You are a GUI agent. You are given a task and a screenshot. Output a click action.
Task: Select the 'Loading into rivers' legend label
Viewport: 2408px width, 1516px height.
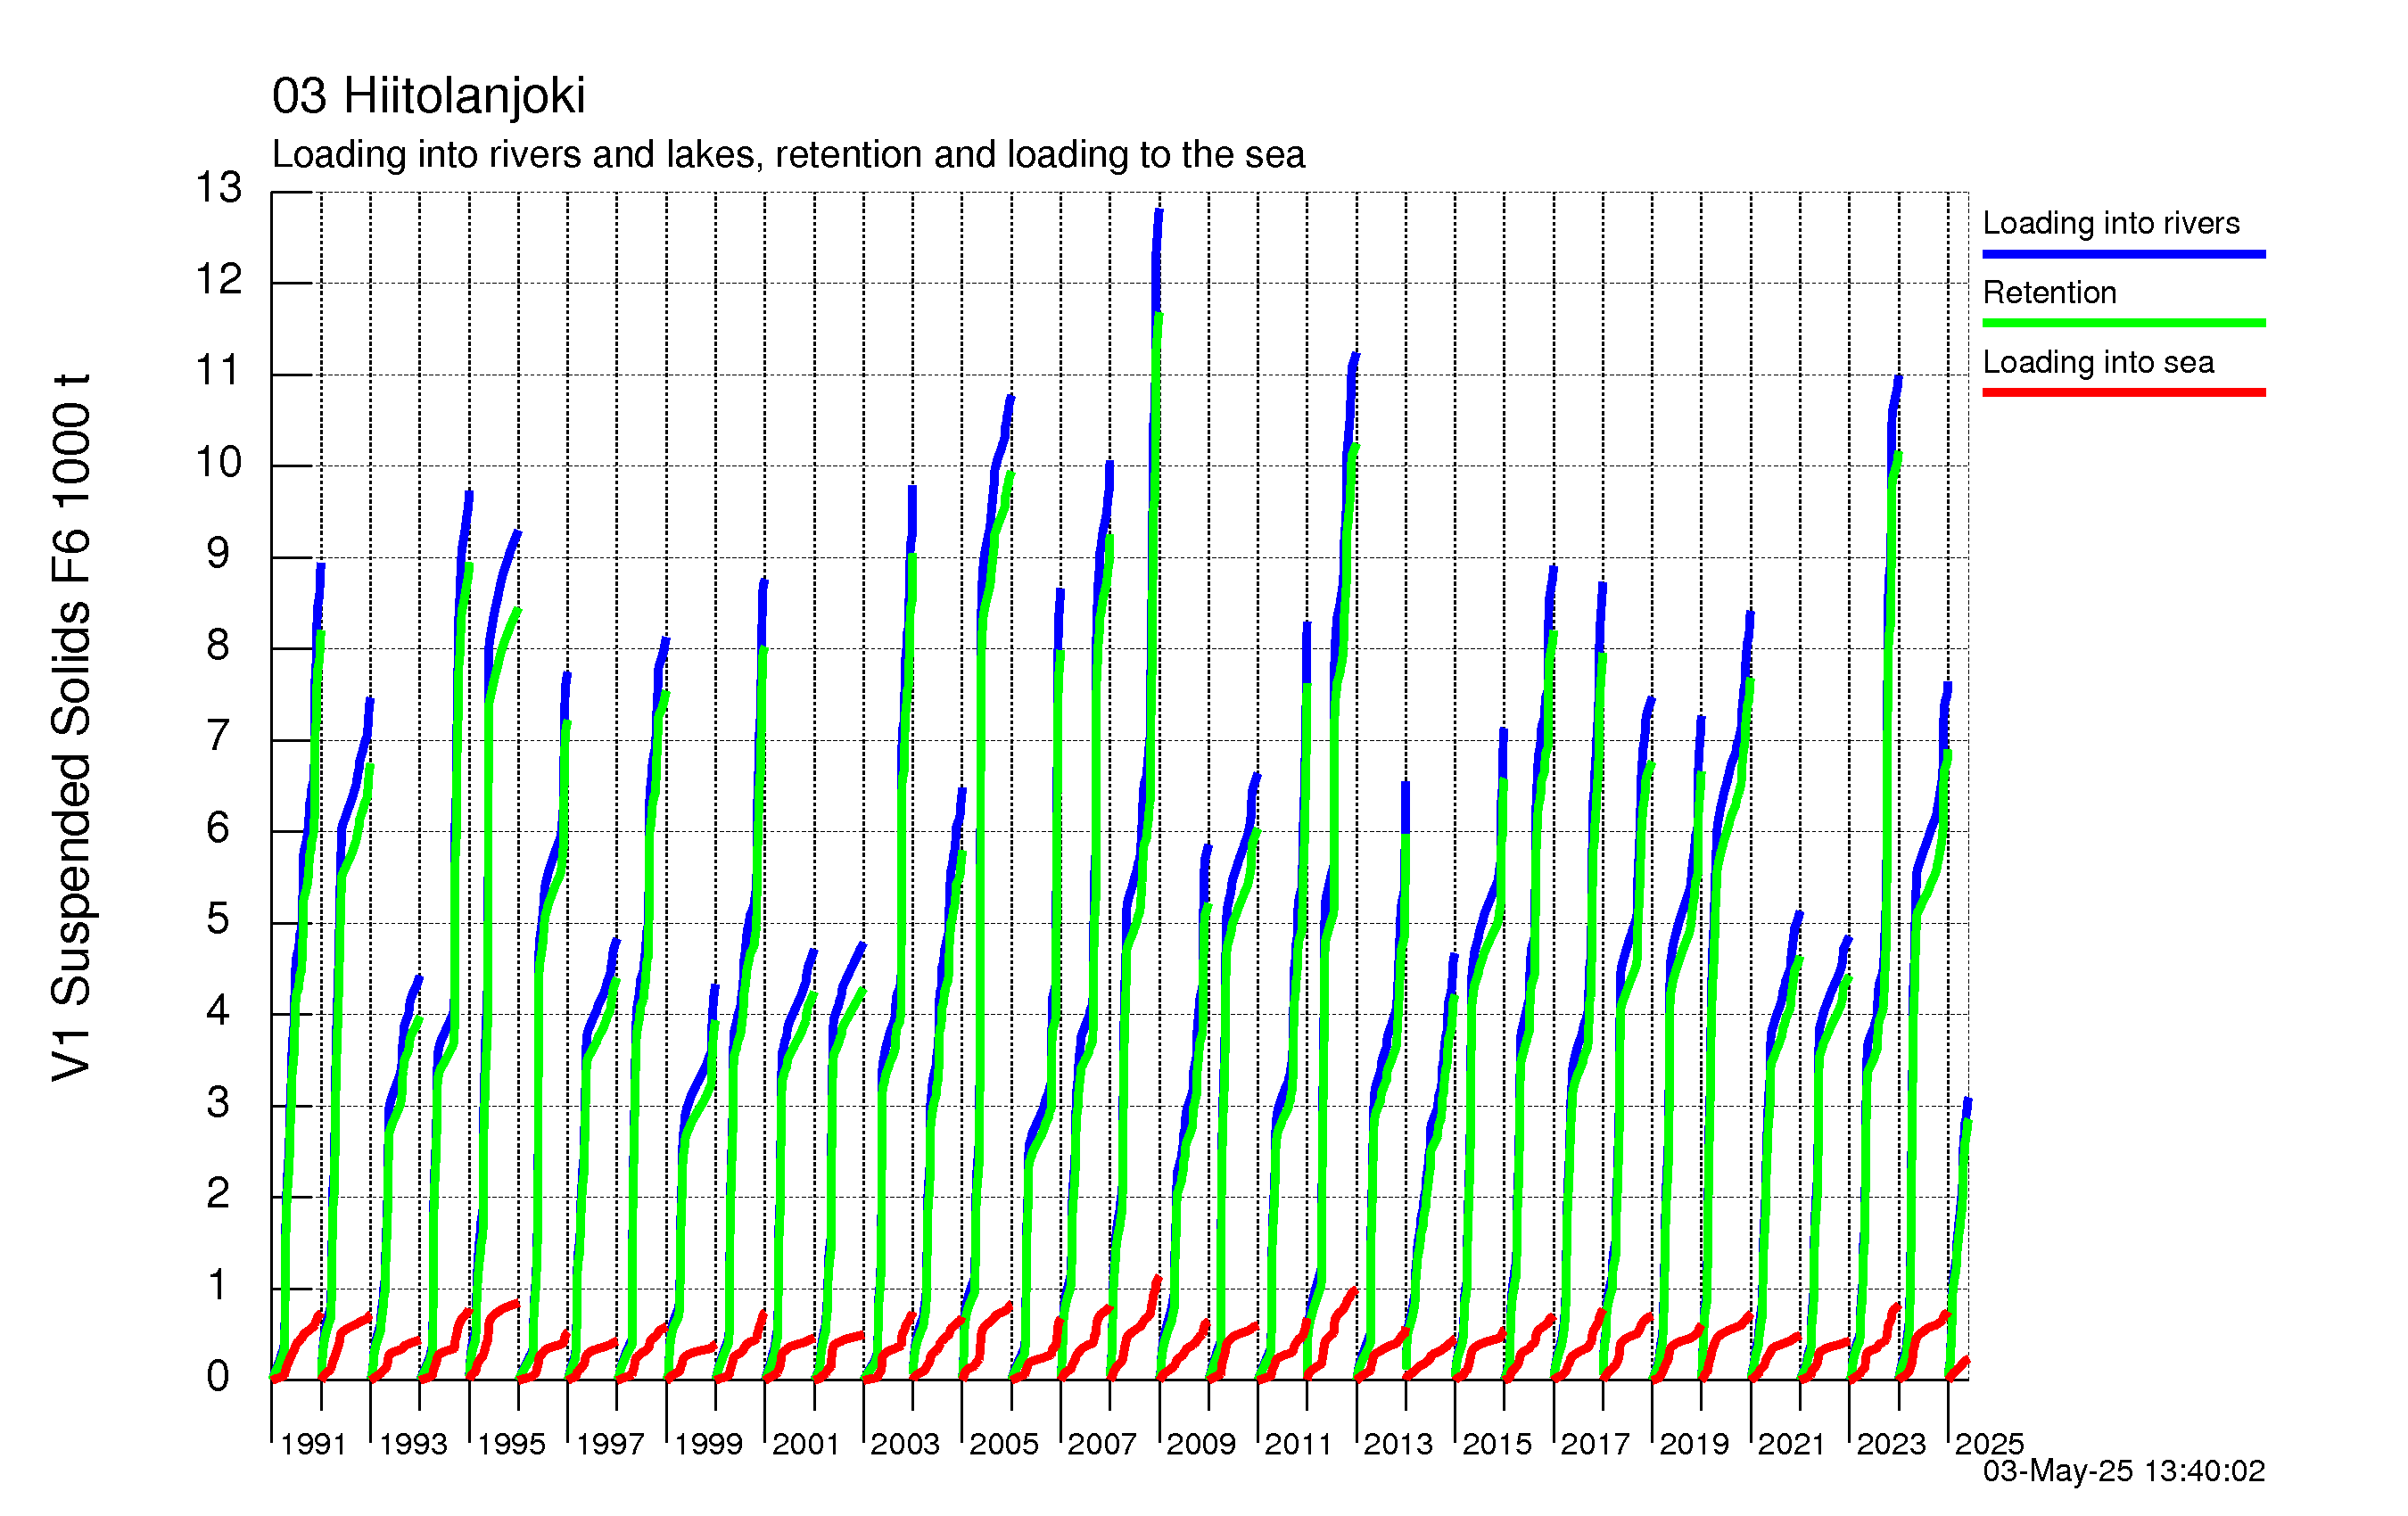tap(2110, 223)
